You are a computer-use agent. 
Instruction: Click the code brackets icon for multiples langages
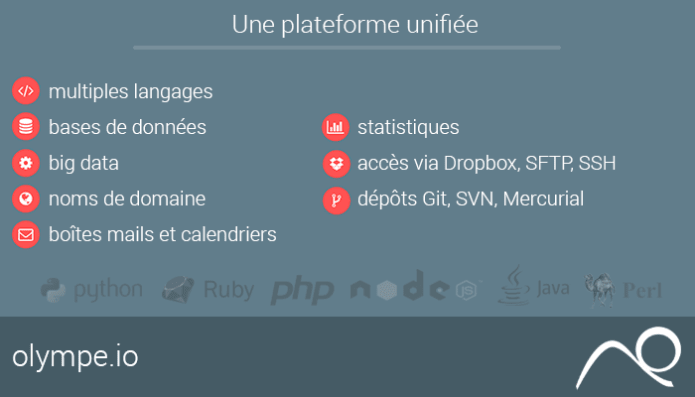26,91
